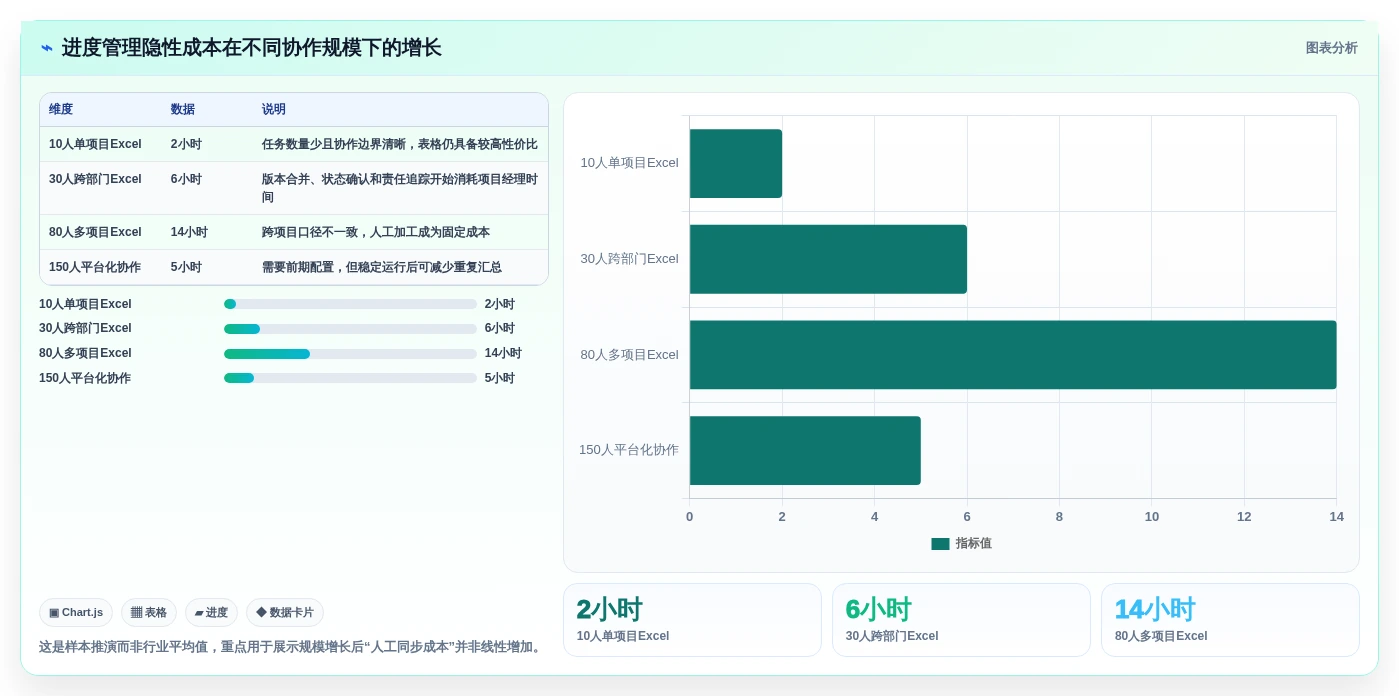Click the 14小时 value beside progress bar

[x=503, y=354]
